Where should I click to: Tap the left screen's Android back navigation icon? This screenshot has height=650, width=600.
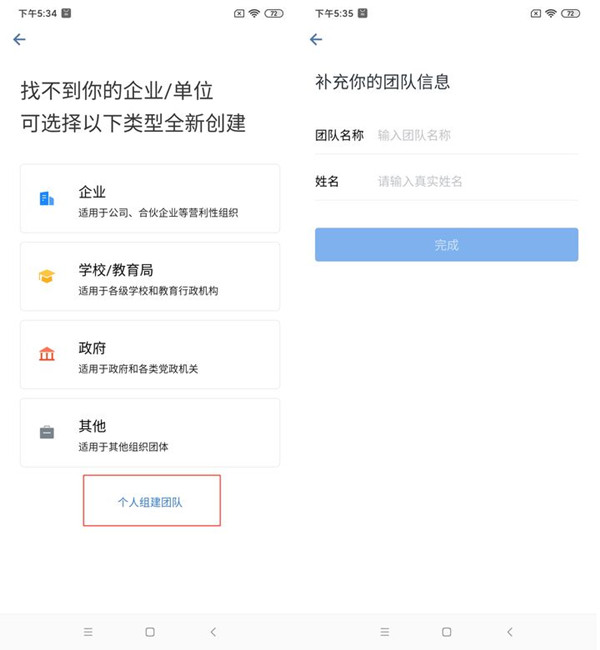point(212,632)
